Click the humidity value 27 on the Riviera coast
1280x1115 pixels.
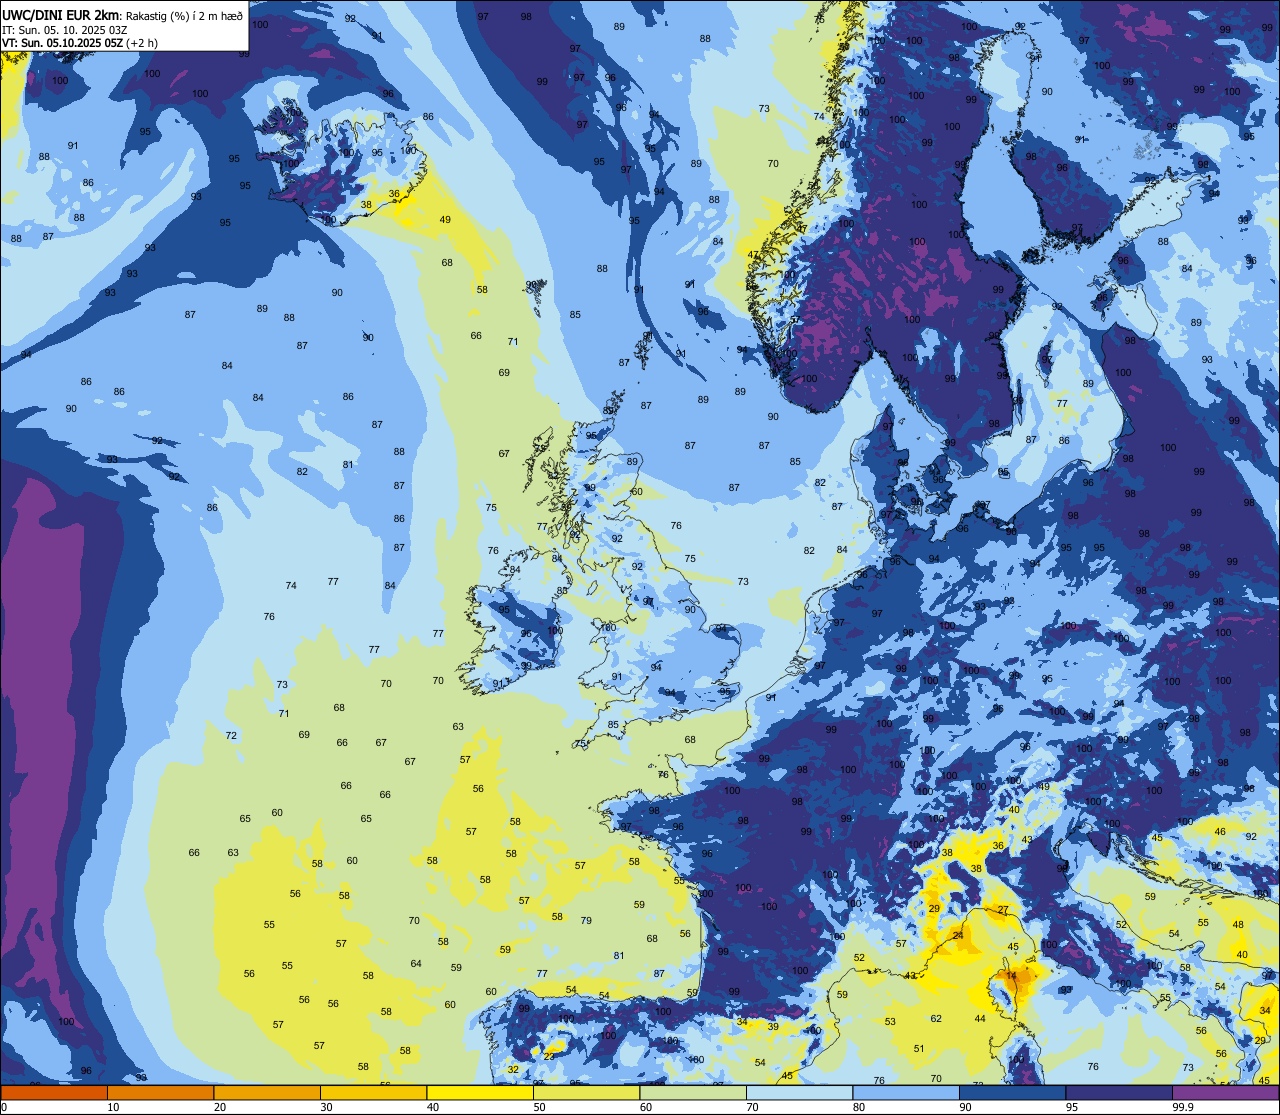click(x=1003, y=910)
